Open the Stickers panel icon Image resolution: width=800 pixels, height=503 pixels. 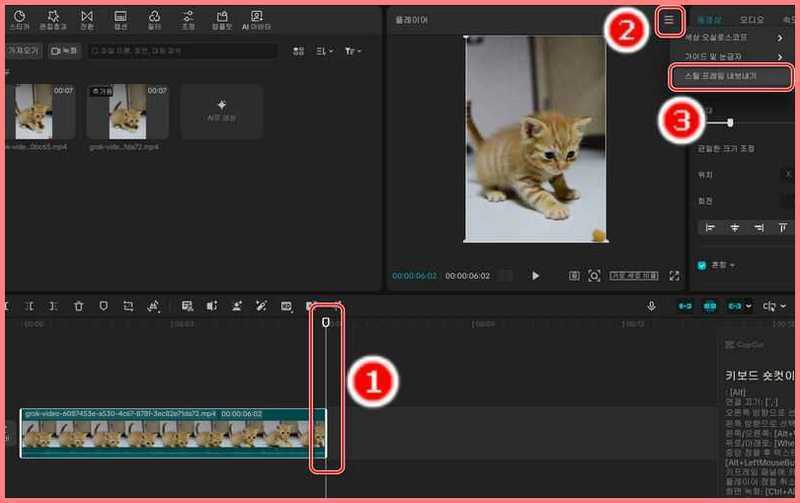tap(19, 20)
